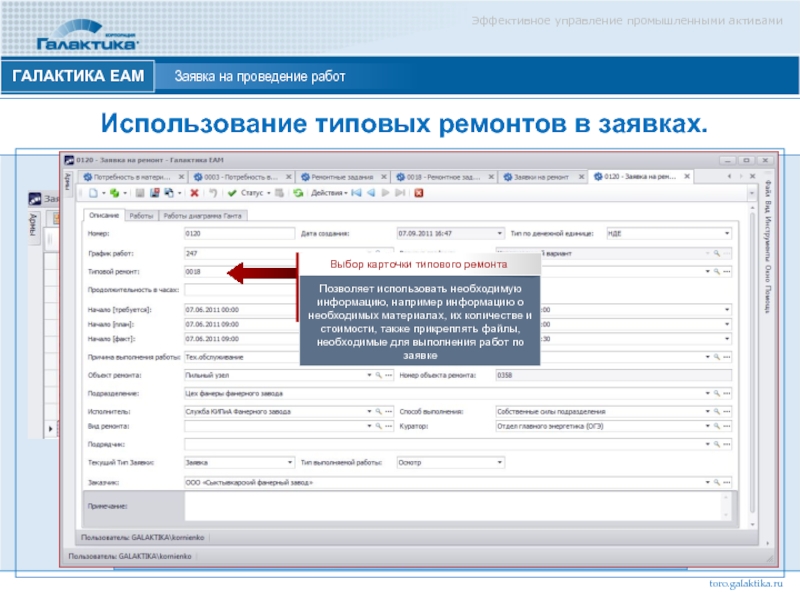Click the magnifier icon in Объект ремонта field

click(x=377, y=376)
